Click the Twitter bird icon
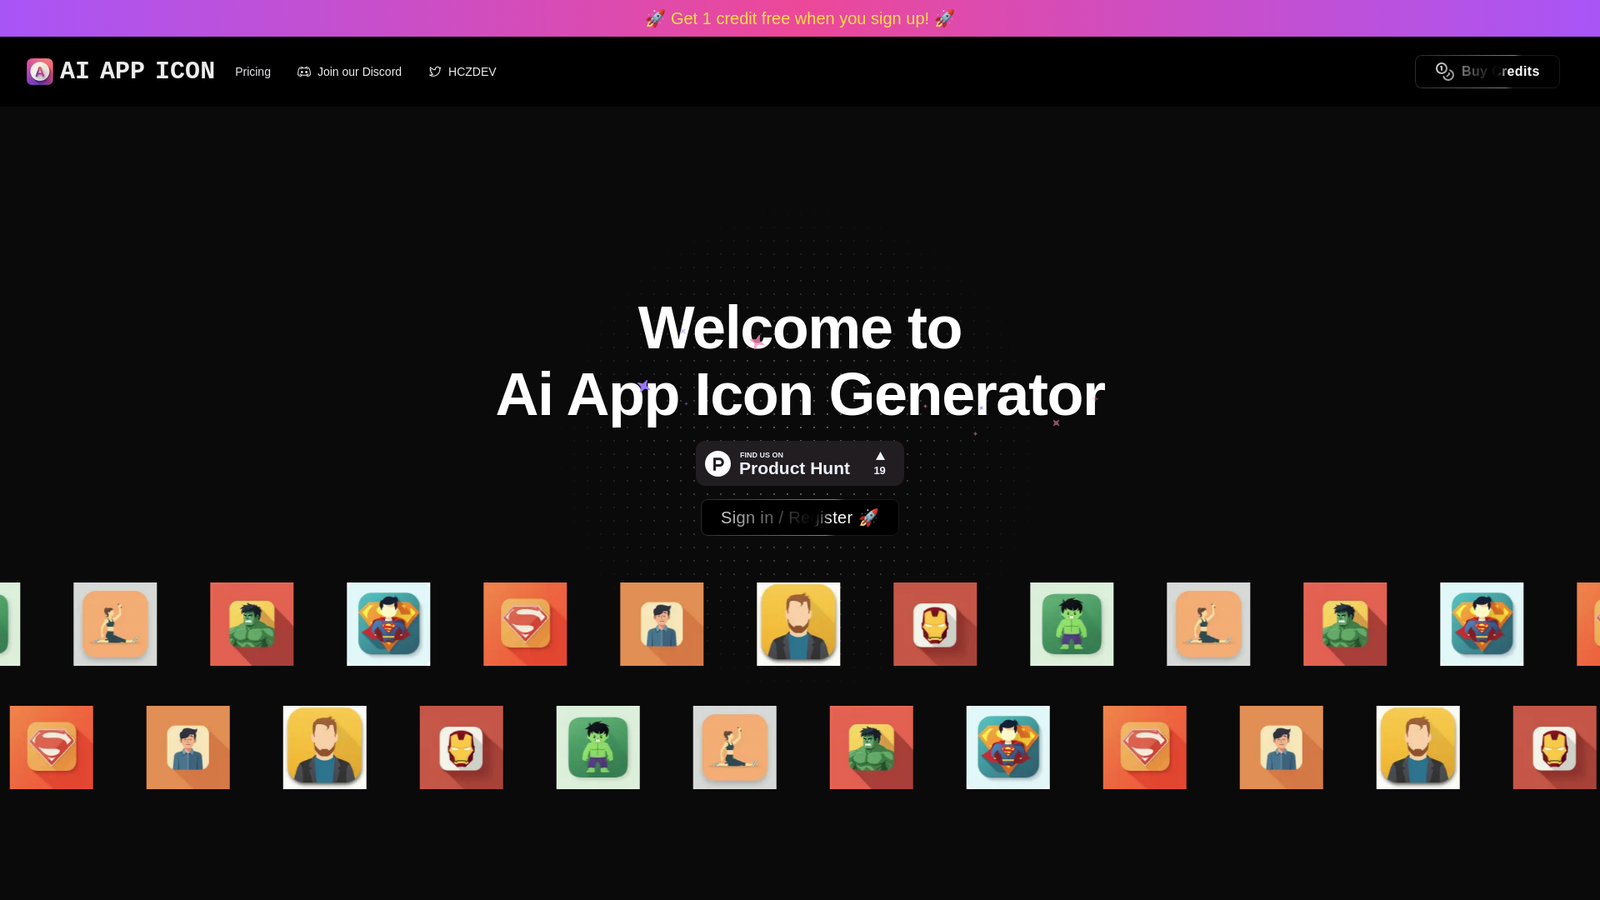The width and height of the screenshot is (1600, 900). click(x=435, y=72)
